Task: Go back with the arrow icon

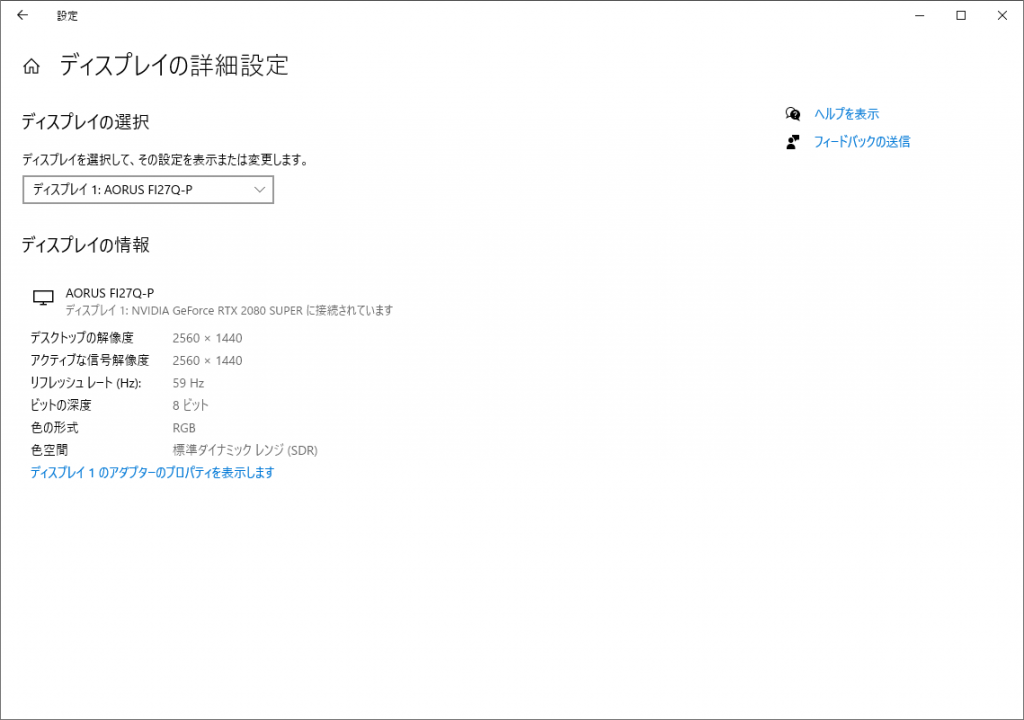Action: pyautogui.click(x=22, y=15)
